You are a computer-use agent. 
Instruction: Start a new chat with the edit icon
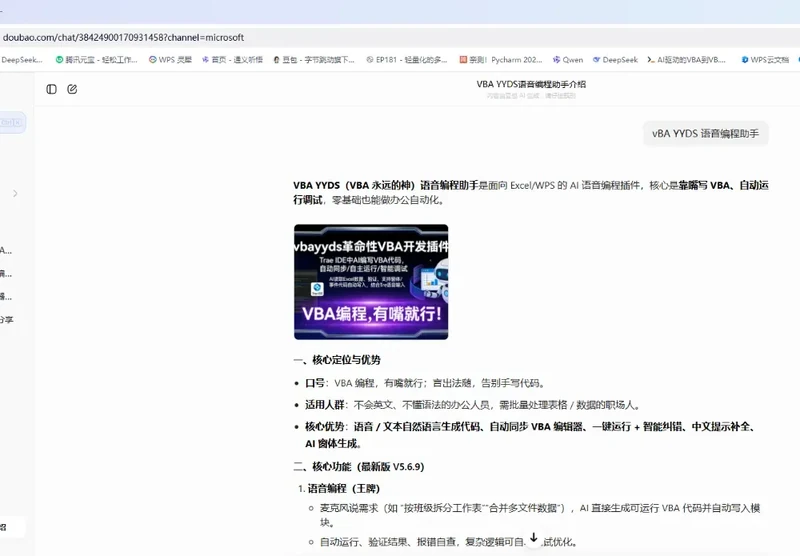[72, 89]
